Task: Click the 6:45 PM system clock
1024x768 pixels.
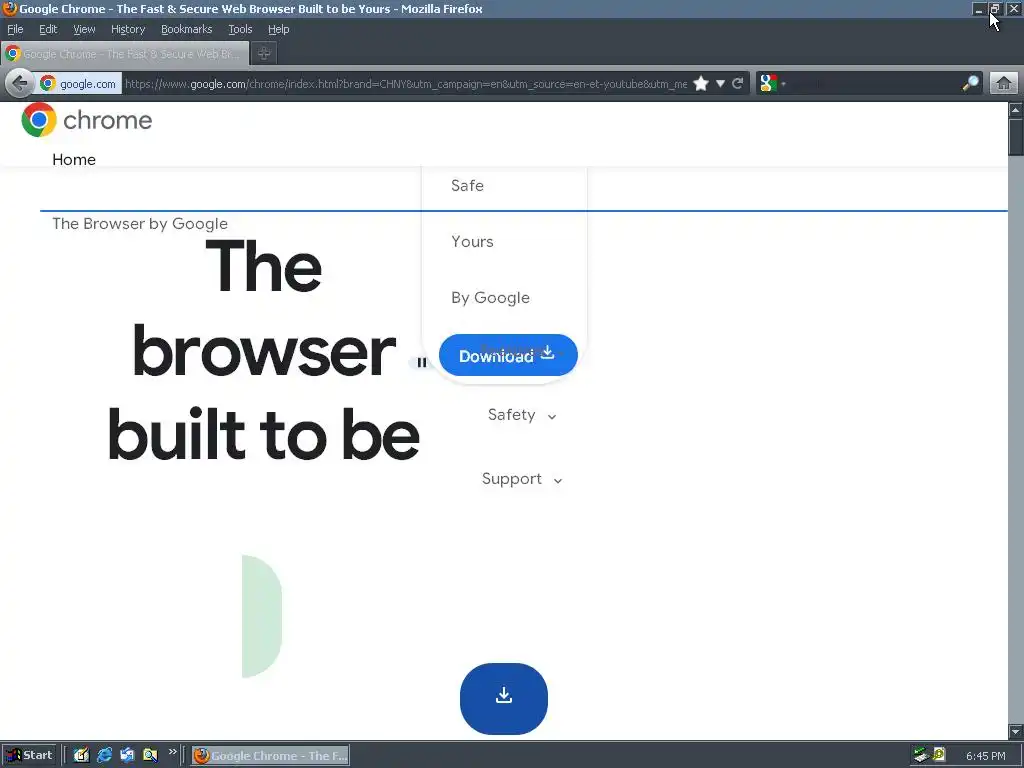Action: 985,756
